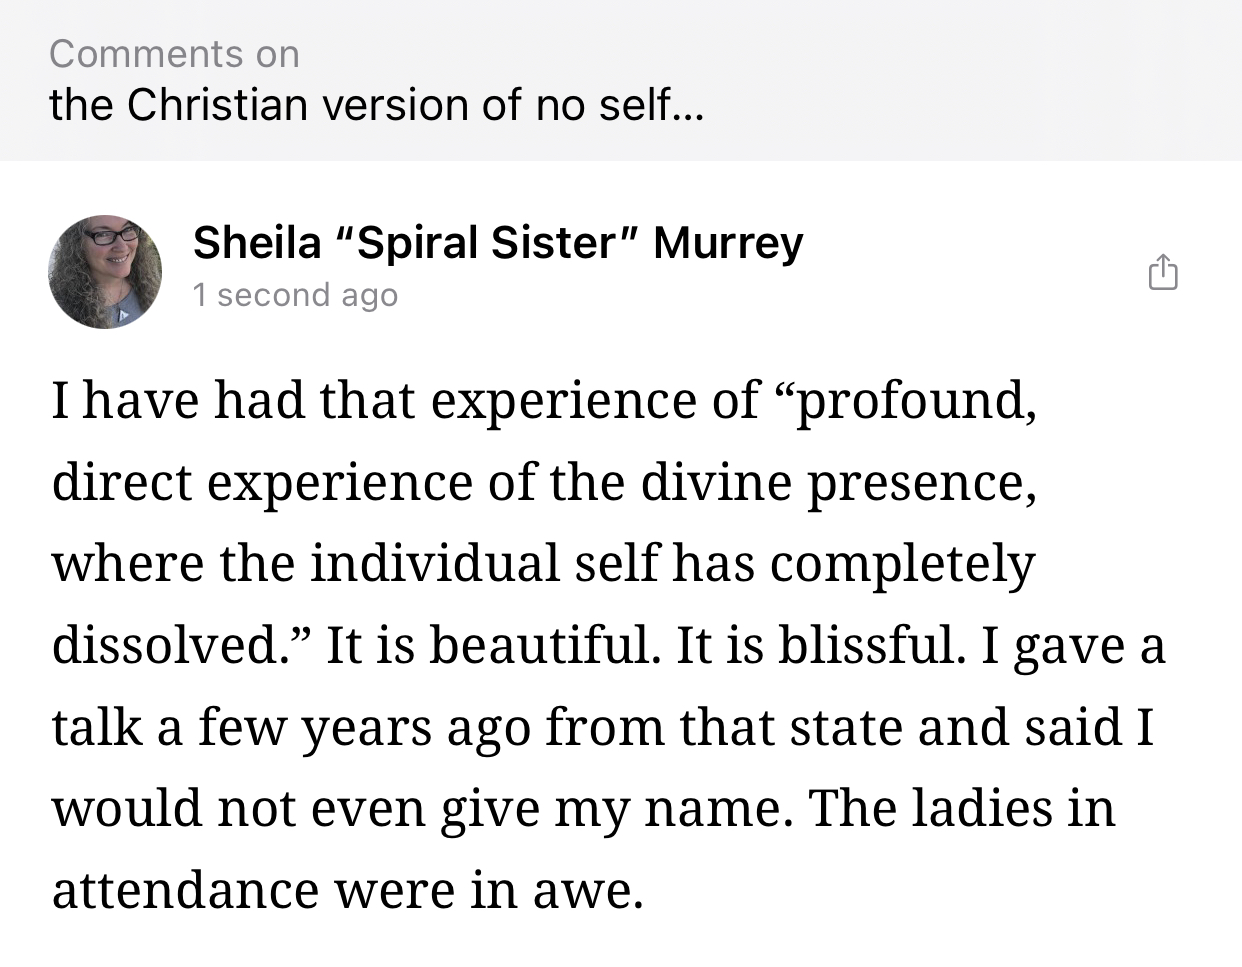Screen dimensions: 1242x967
Task: Open Sheila Murrey's profile picture
Action: pos(105,272)
